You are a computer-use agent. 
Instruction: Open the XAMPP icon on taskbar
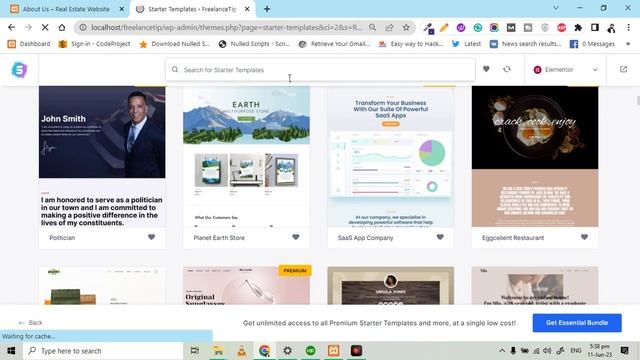coord(333,351)
